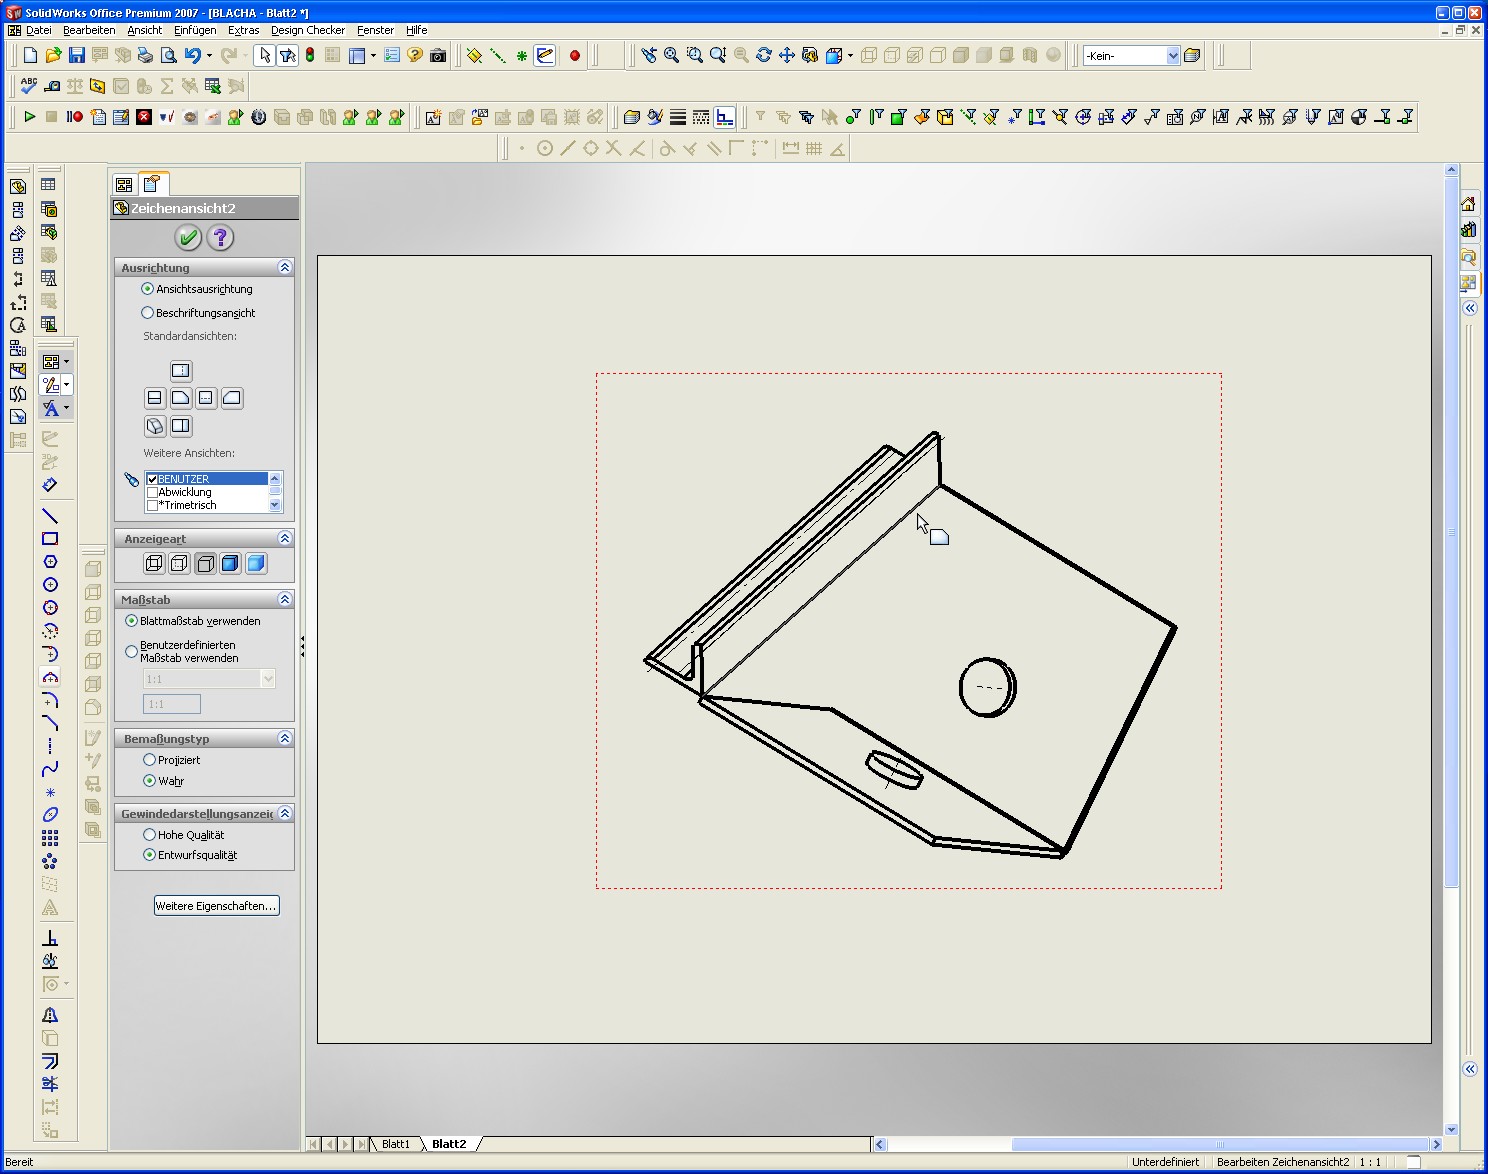Click the spell check ABC icon

click(29, 86)
